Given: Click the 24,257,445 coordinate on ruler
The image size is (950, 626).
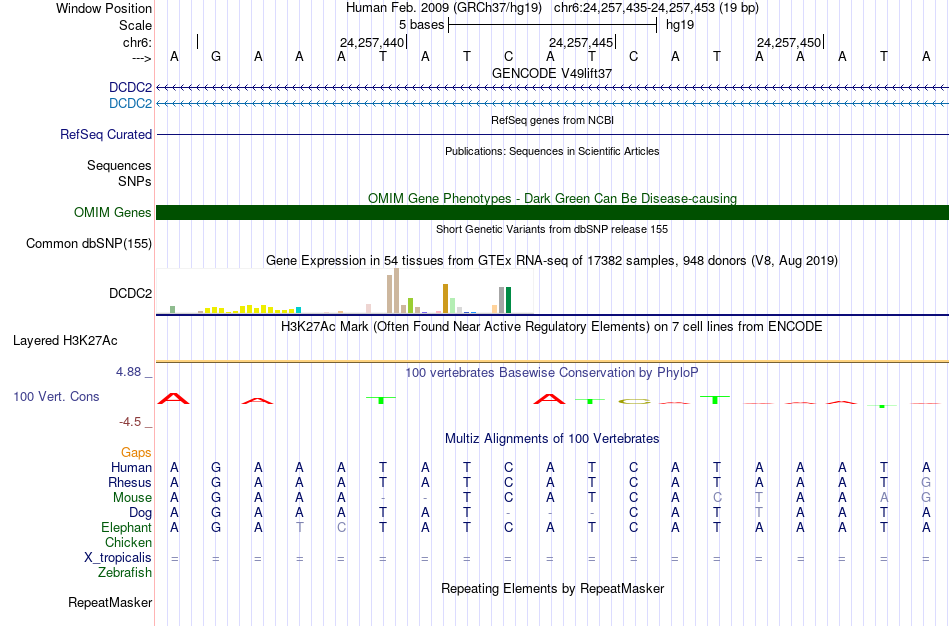Looking at the screenshot, I should (580, 42).
